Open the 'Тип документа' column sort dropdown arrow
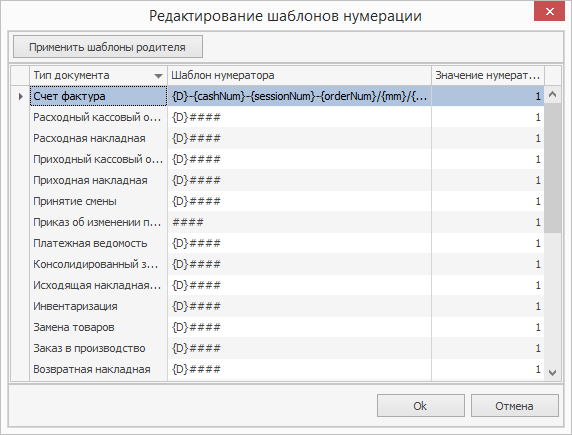The height and width of the screenshot is (435, 572). [158, 76]
